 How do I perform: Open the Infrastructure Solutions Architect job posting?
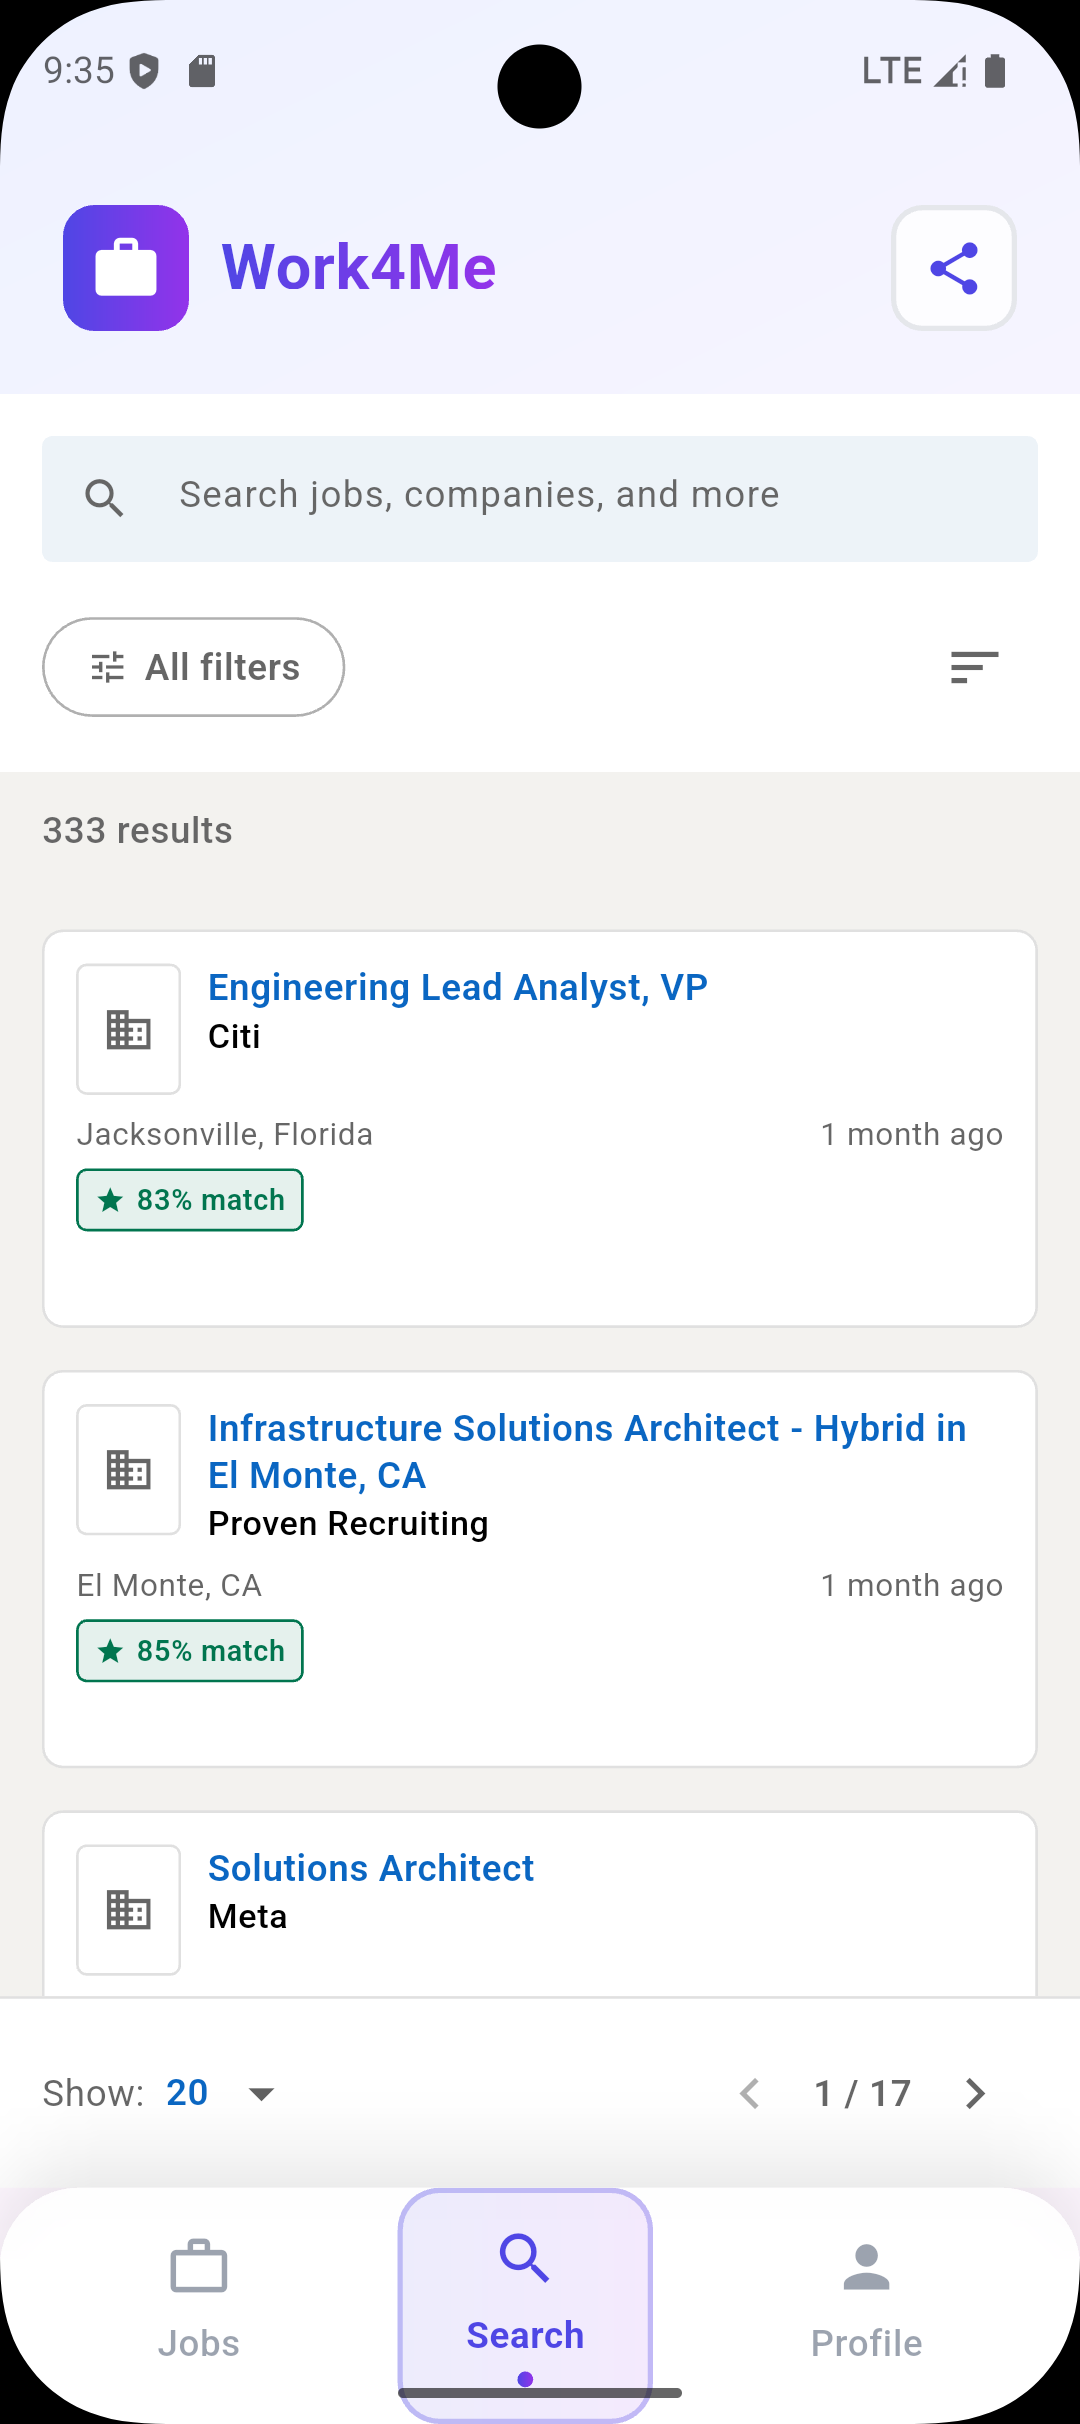(x=586, y=1450)
